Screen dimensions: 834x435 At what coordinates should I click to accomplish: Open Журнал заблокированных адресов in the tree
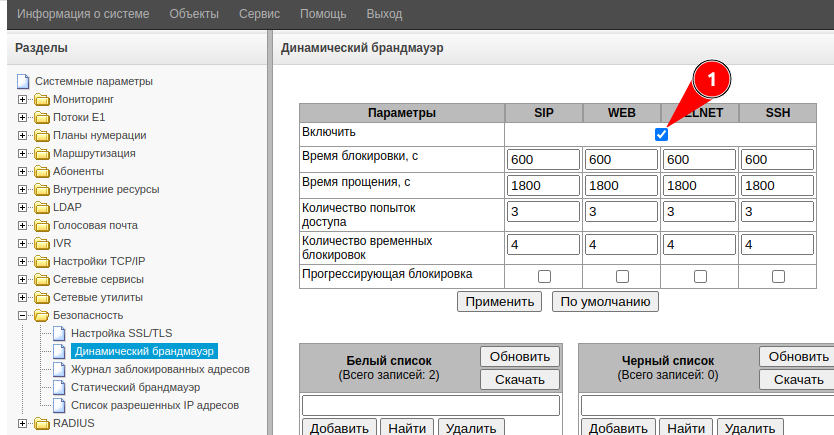pyautogui.click(x=159, y=370)
